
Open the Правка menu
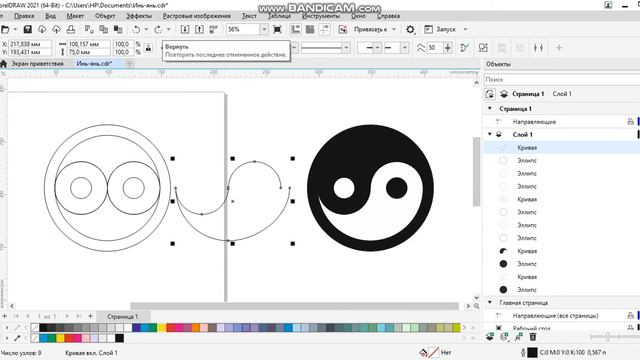click(x=24, y=16)
